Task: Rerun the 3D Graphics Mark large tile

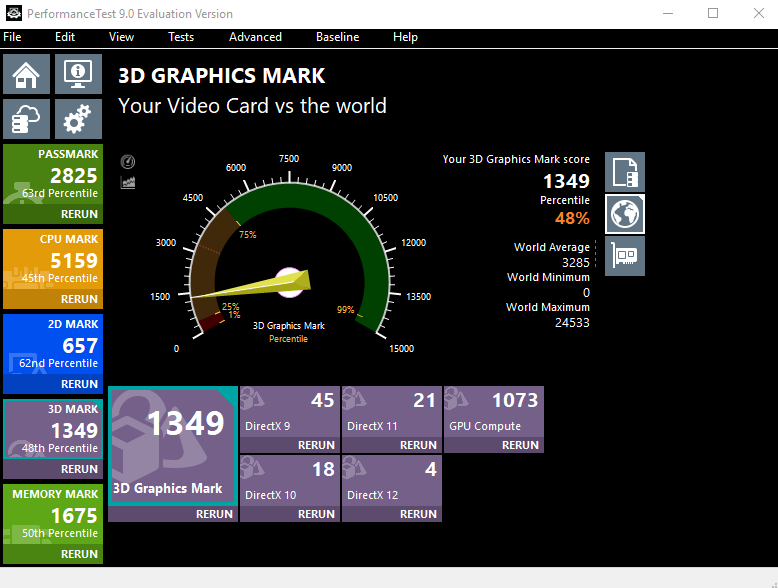Action: [x=214, y=514]
